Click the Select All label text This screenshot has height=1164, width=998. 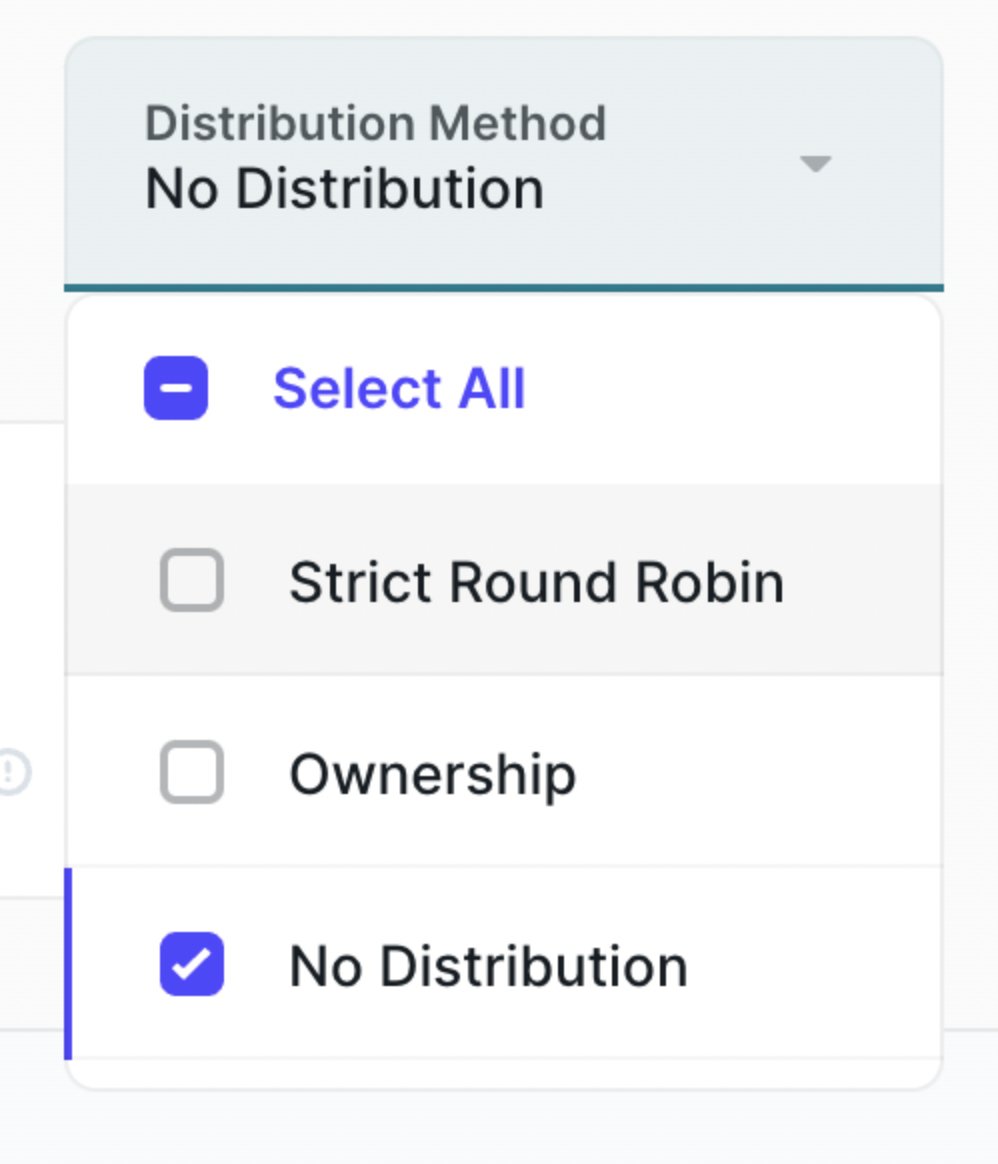point(399,388)
